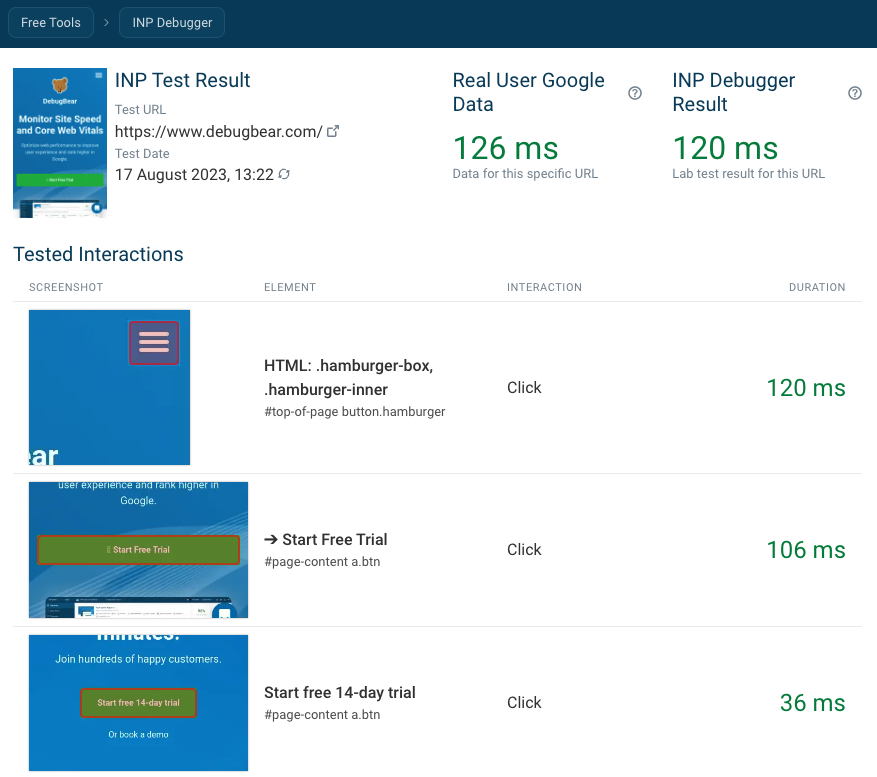The height and width of the screenshot is (777, 877).
Task: Open help icon for INP Debugger Result
Action: point(854,93)
